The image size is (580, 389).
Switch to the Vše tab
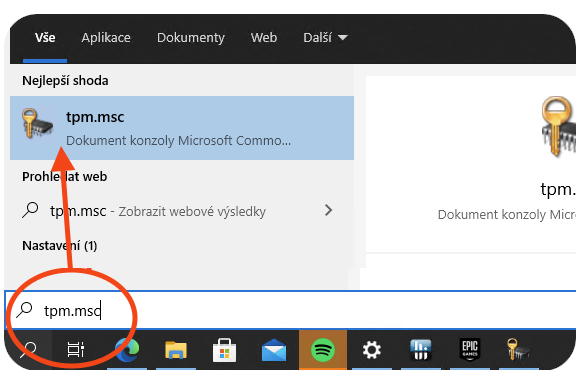45,38
